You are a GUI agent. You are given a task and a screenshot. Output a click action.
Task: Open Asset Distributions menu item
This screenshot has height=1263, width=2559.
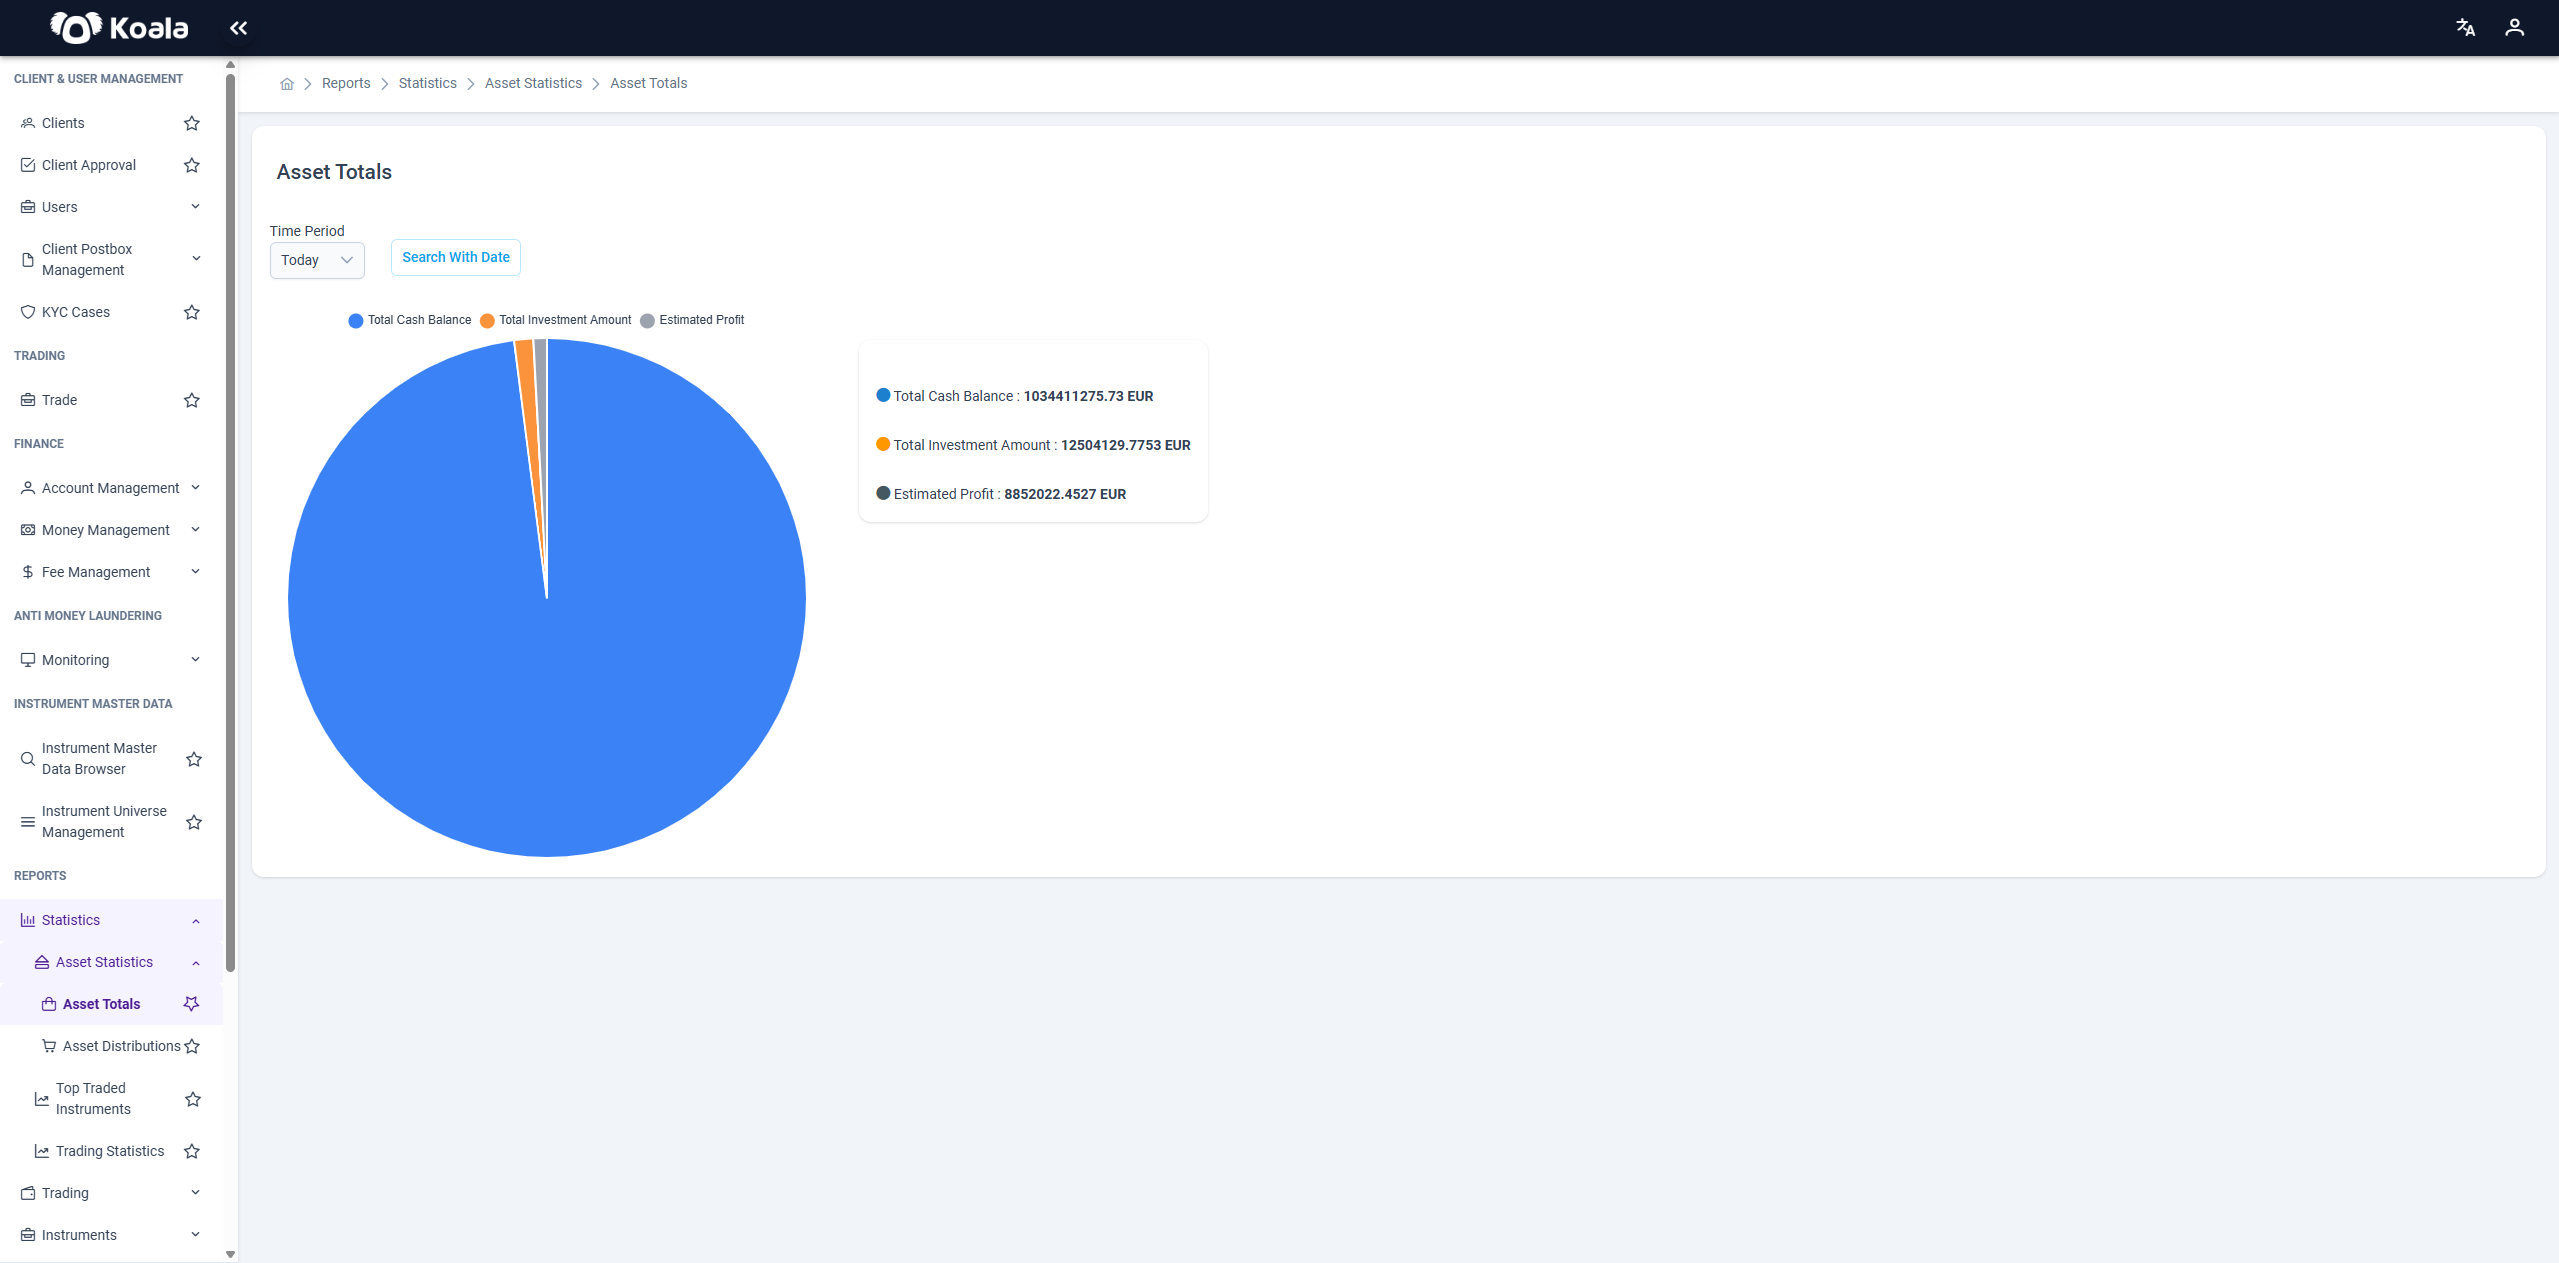(122, 1046)
